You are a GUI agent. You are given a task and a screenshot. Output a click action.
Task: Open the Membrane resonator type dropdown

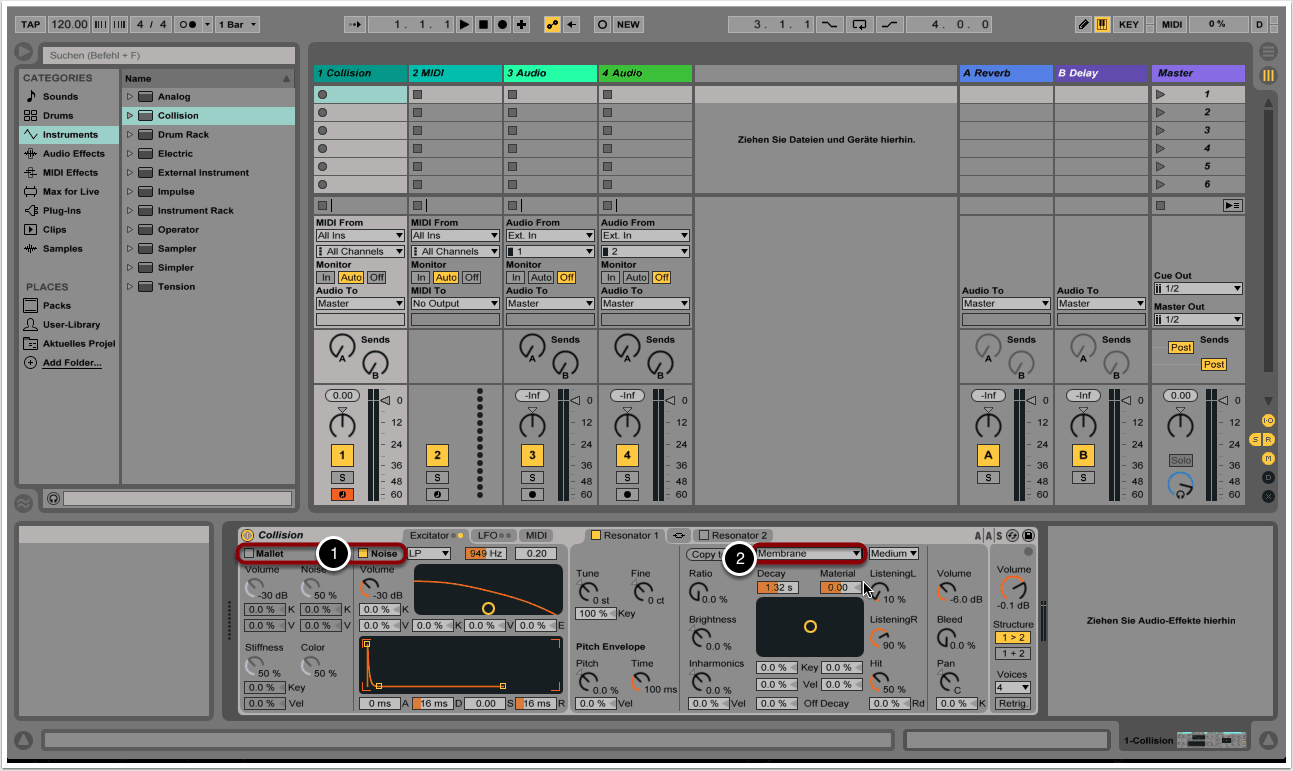[x=808, y=553]
